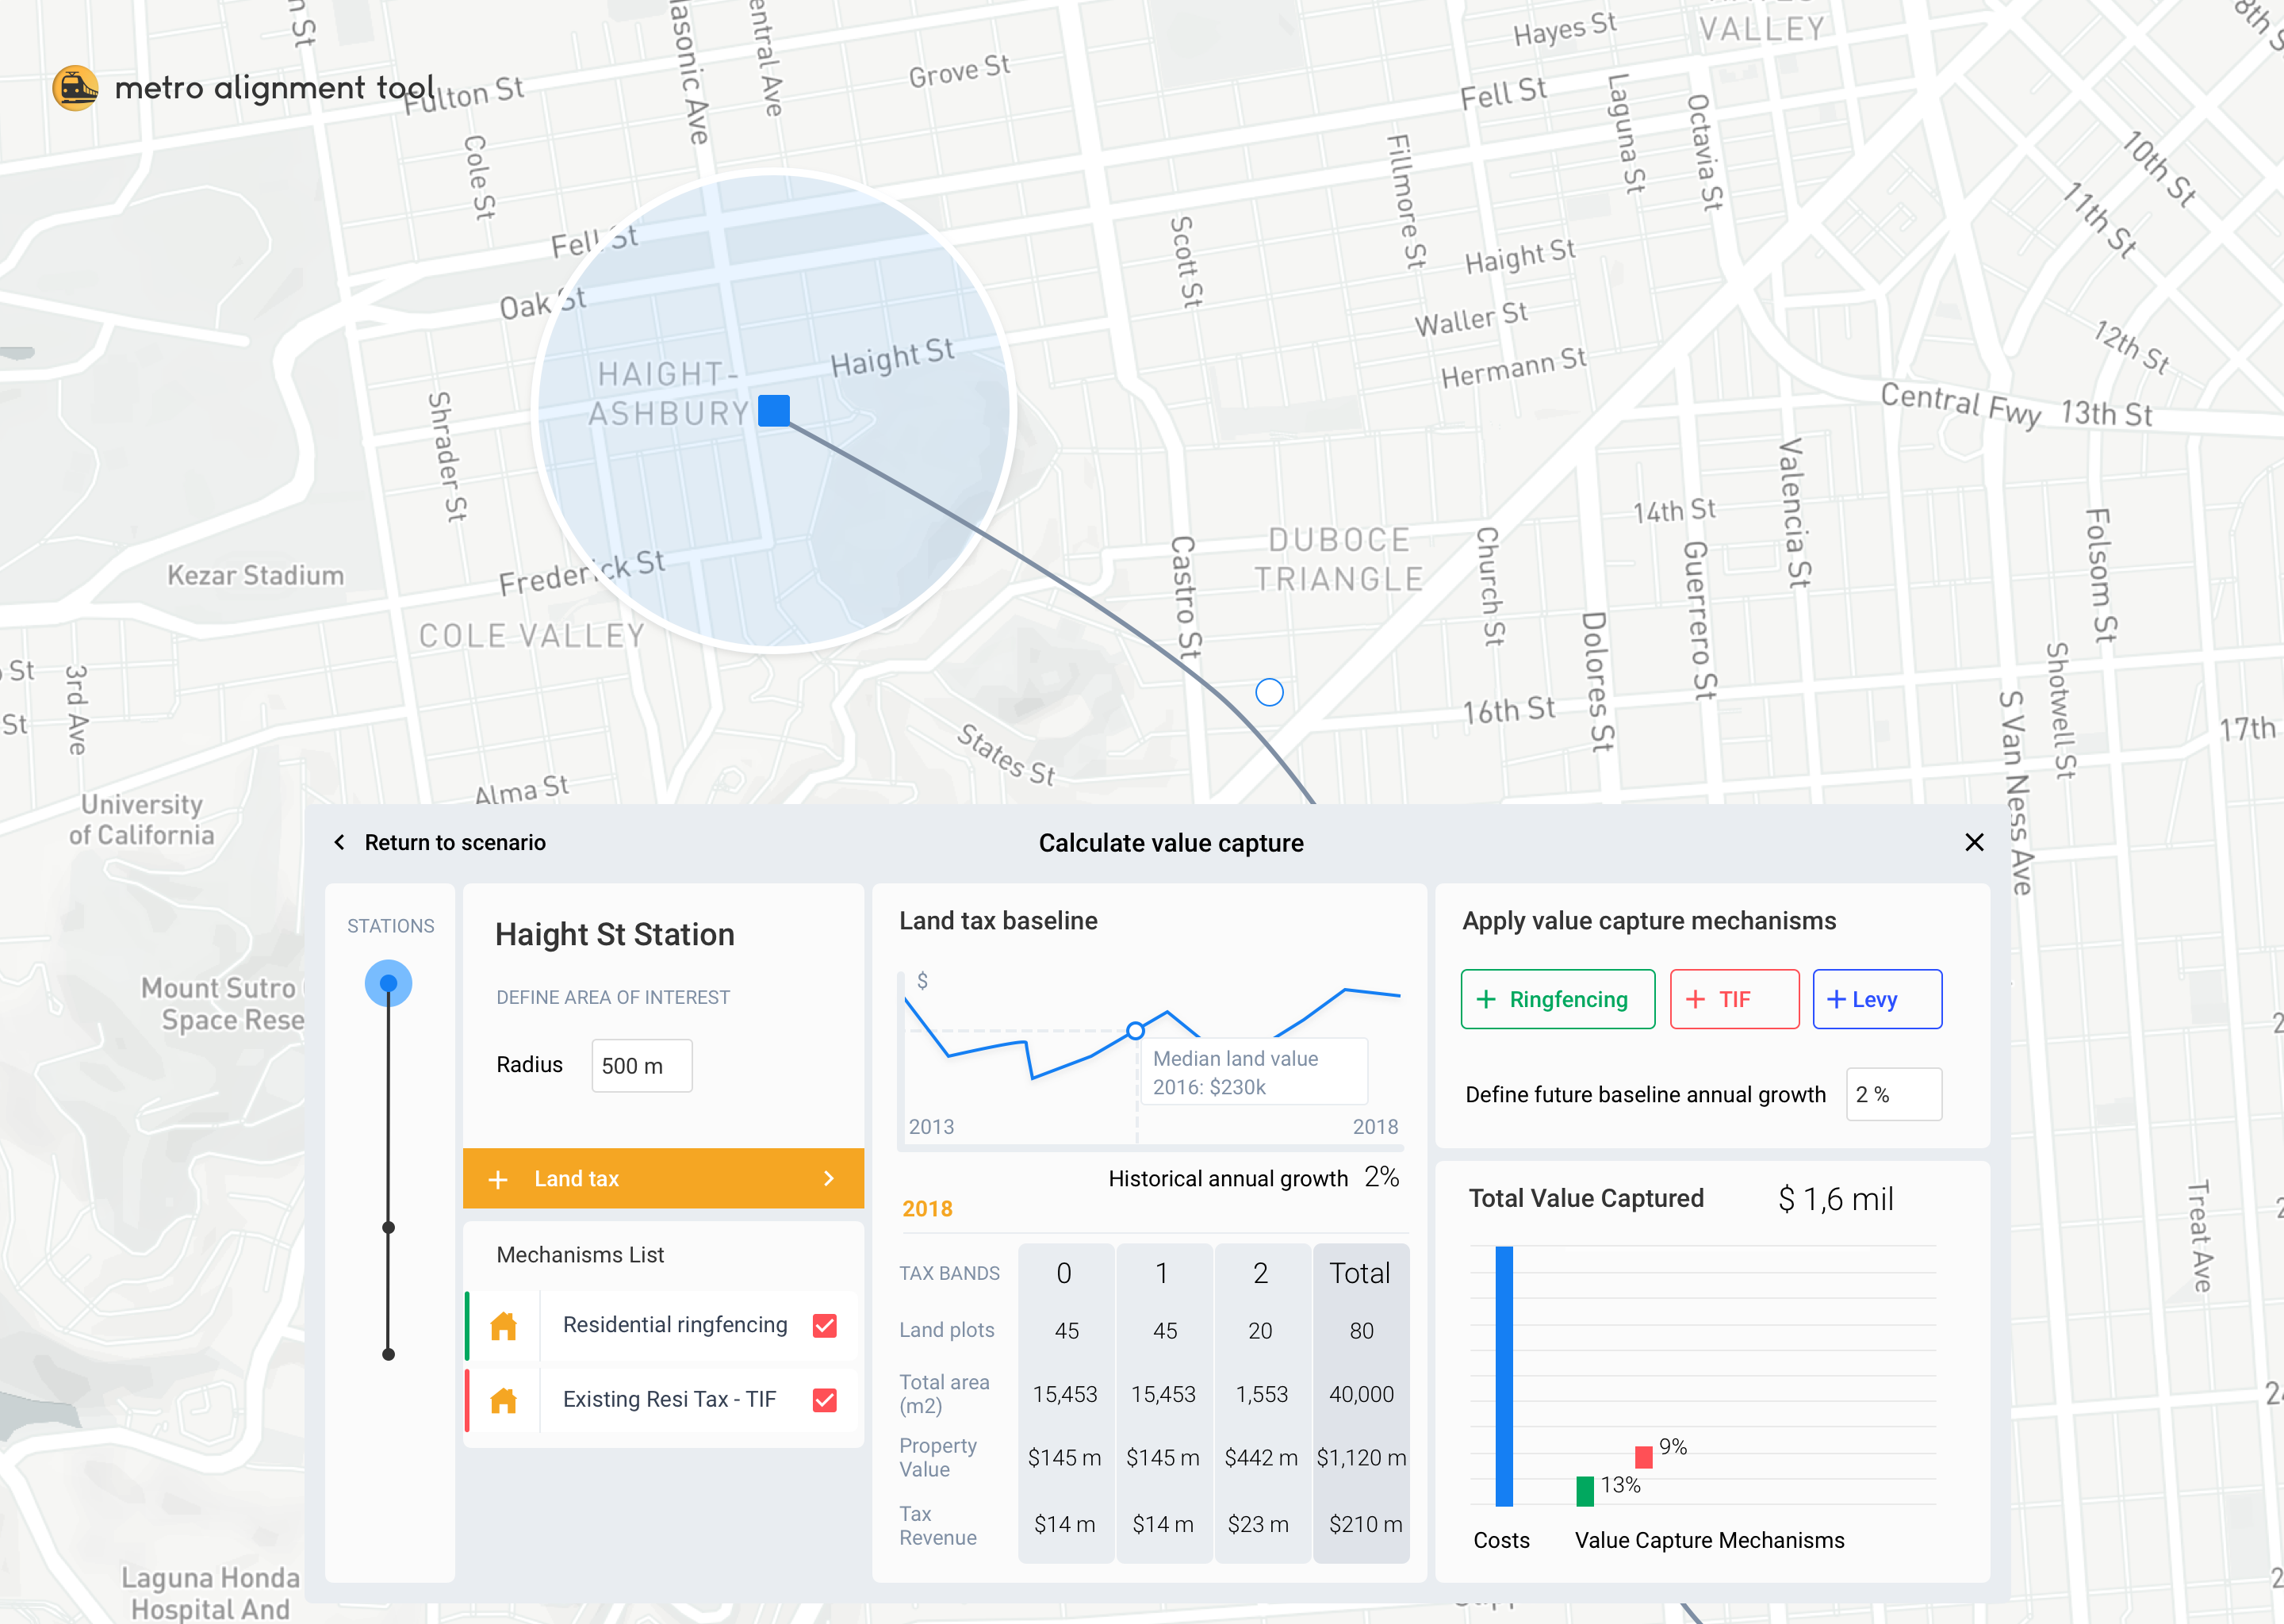The width and height of the screenshot is (2284, 1624).
Task: Close the Calculate value capture panel
Action: click(1973, 842)
